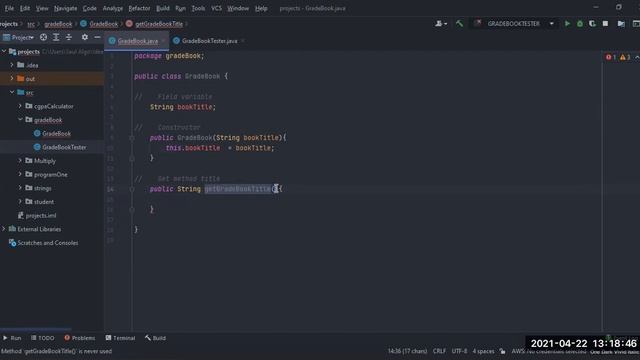Viewport: 640px width, 360px height.
Task: Click the yellow warning indicator in editor
Action: tap(625, 57)
